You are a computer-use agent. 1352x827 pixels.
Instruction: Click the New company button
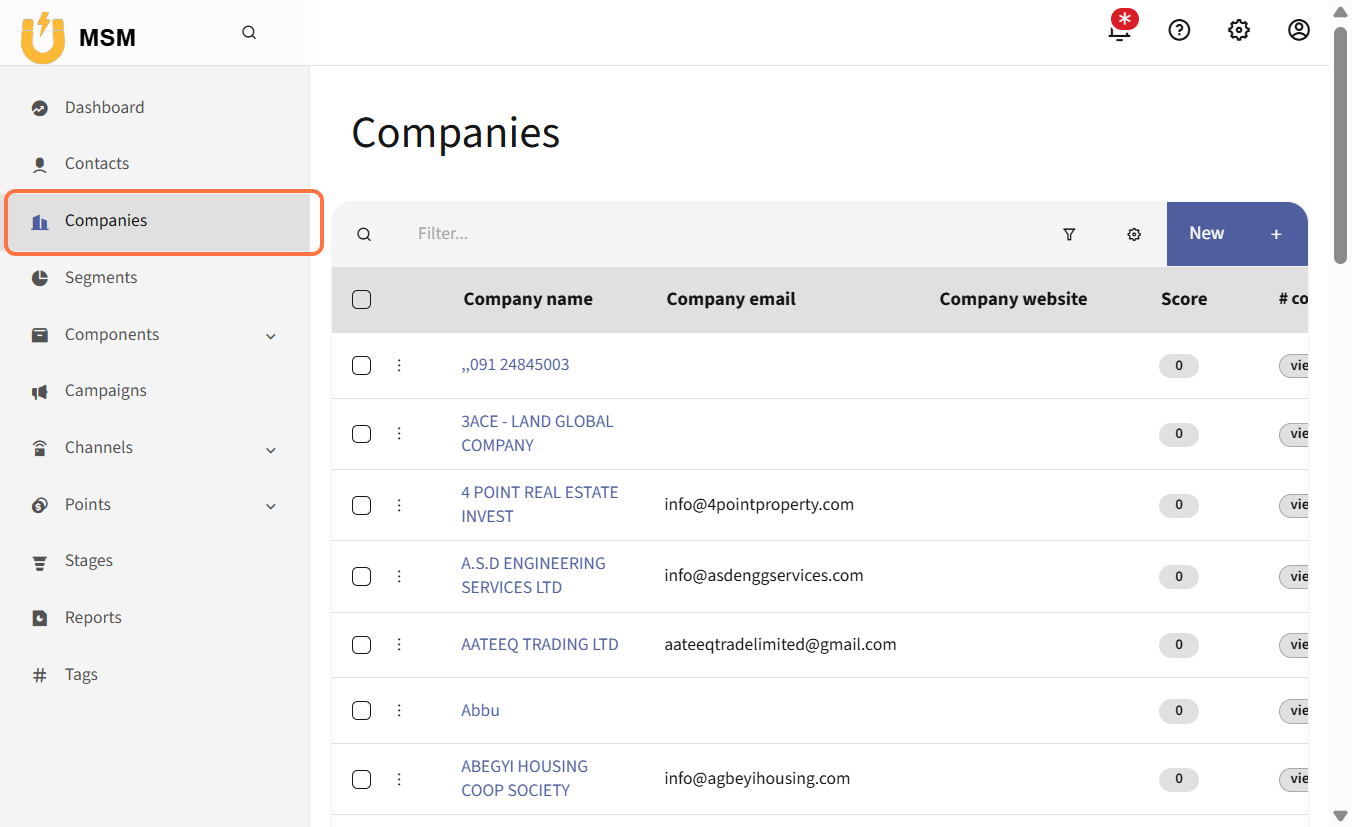tap(1236, 234)
